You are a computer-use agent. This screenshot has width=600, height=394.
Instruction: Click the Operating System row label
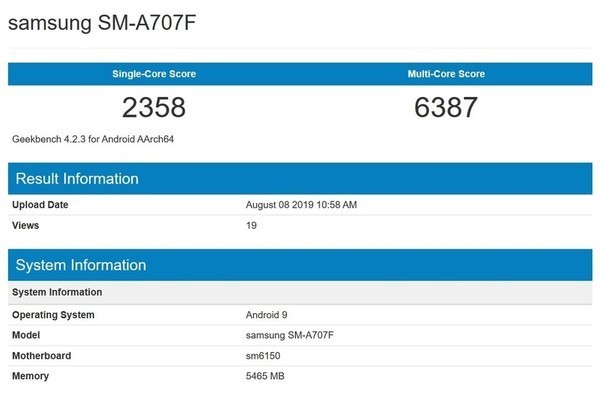pos(53,315)
